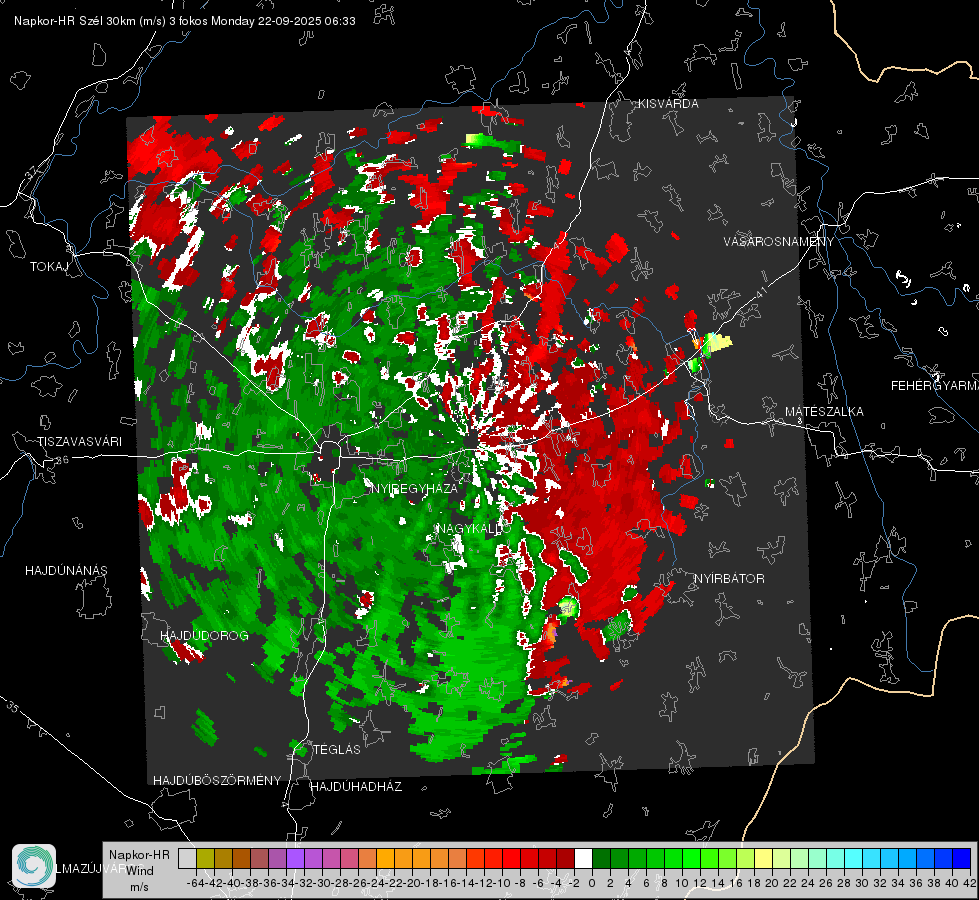The width and height of the screenshot is (979, 900).
Task: Click the NYÍREGYHÁZA city label
Action: (415, 488)
